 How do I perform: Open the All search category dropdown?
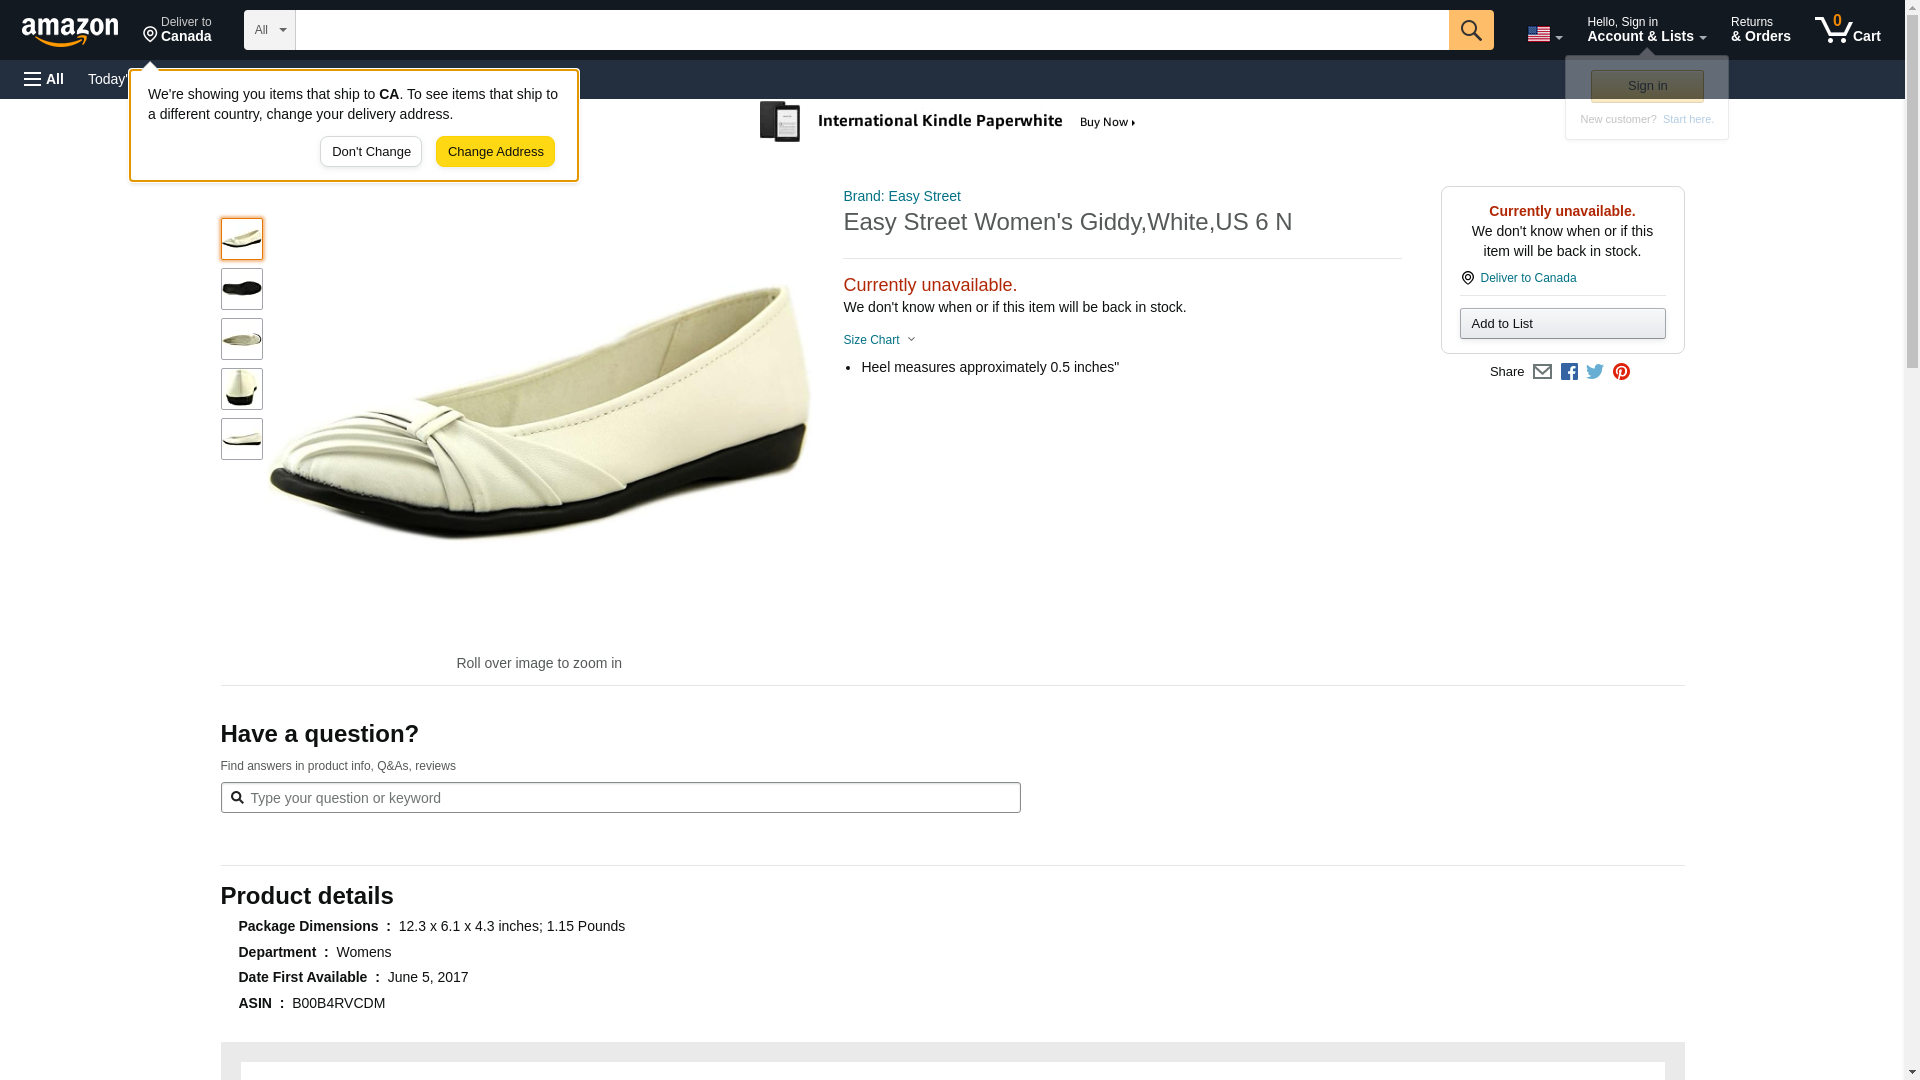click(x=270, y=30)
